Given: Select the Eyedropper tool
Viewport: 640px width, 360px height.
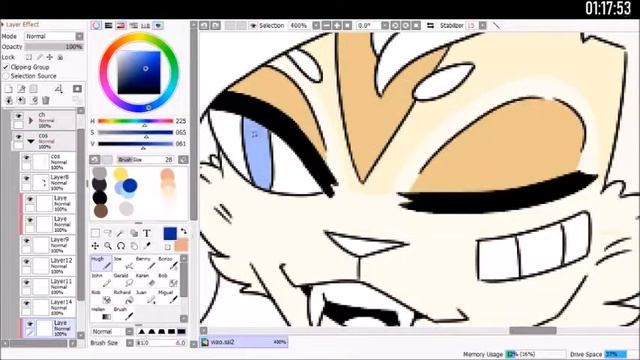Looking at the screenshot, I should pos(147,246).
